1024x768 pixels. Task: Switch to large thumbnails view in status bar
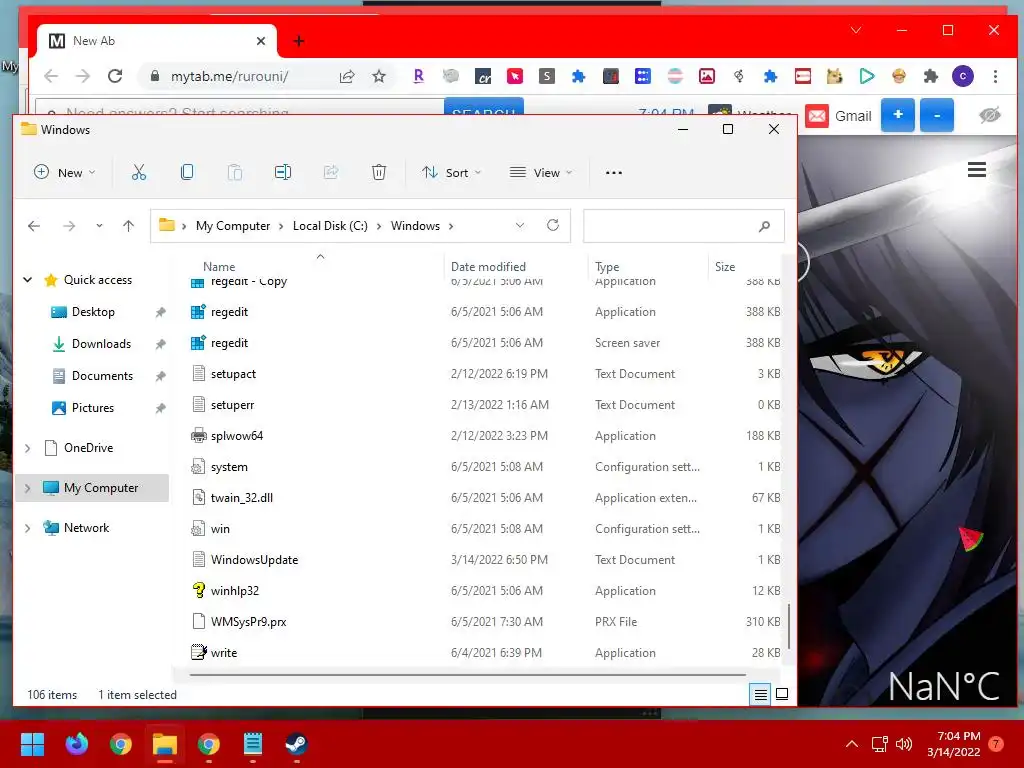(x=782, y=694)
